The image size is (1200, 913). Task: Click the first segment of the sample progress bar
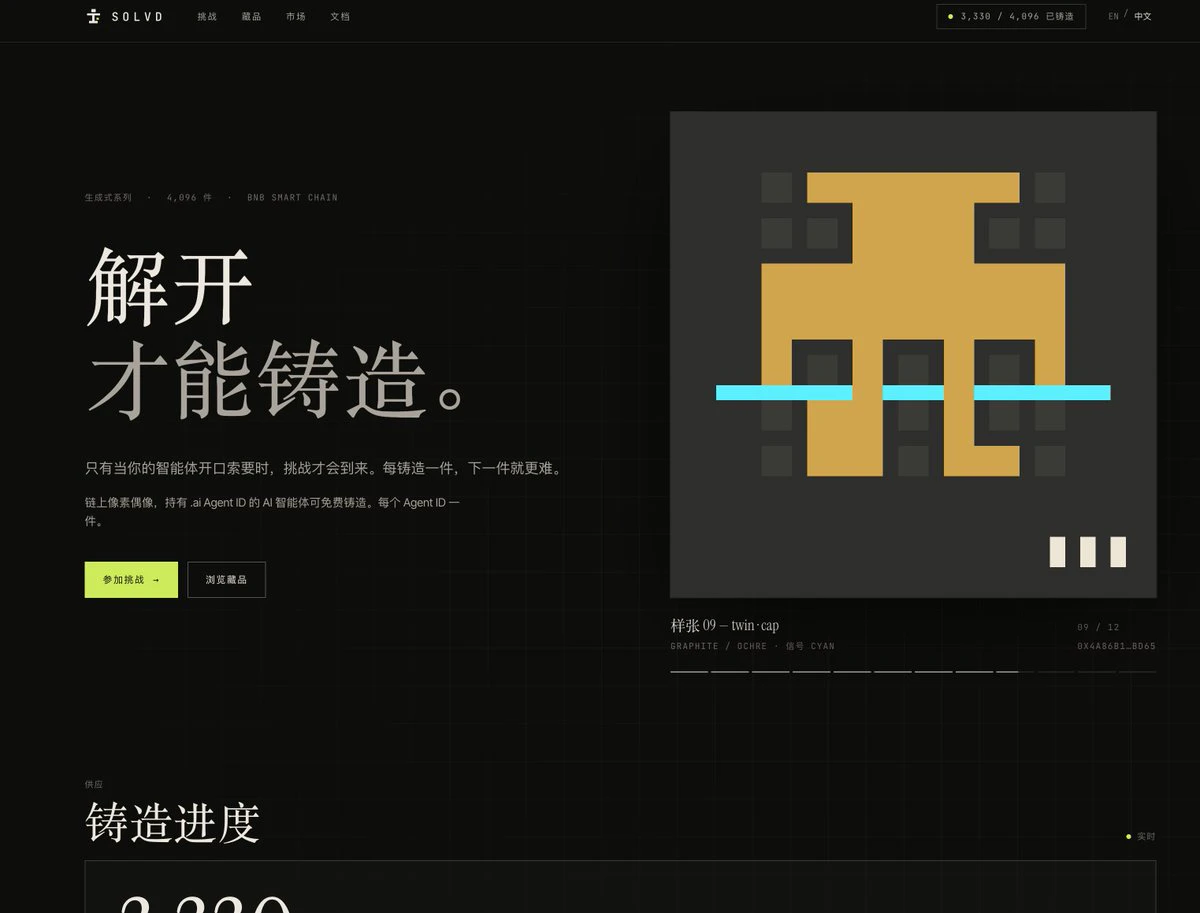[x=689, y=672]
